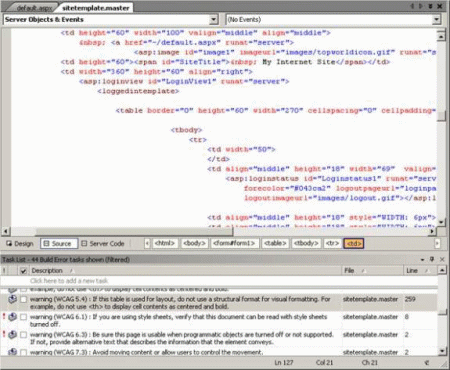Click the Col 21 status bar entry

tap(324, 362)
